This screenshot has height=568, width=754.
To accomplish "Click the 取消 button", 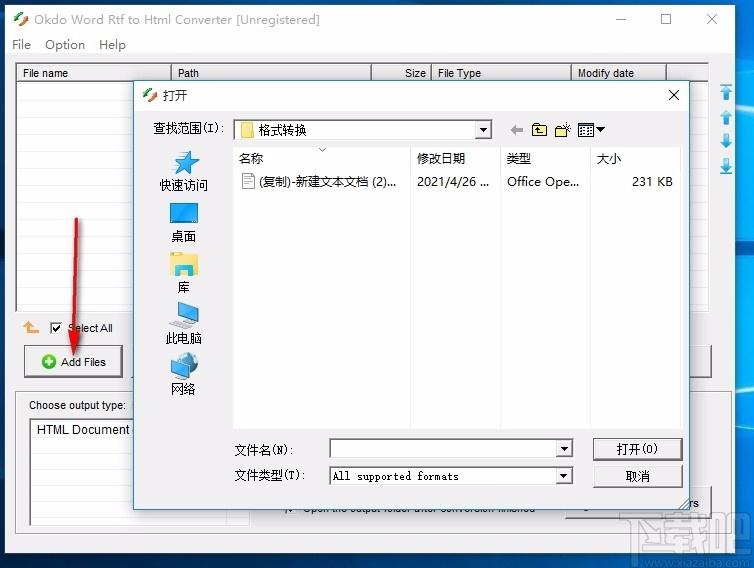I will (637, 476).
